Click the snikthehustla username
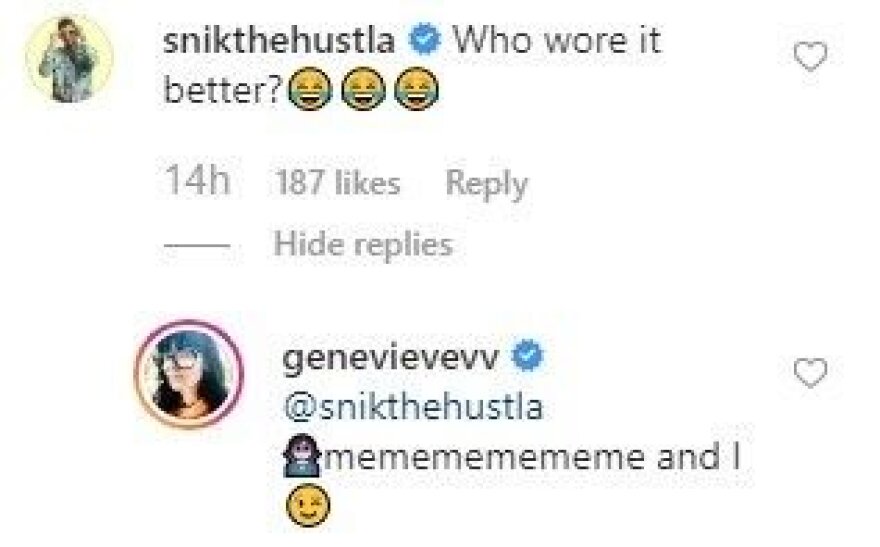The width and height of the screenshot is (880, 547). [285, 42]
